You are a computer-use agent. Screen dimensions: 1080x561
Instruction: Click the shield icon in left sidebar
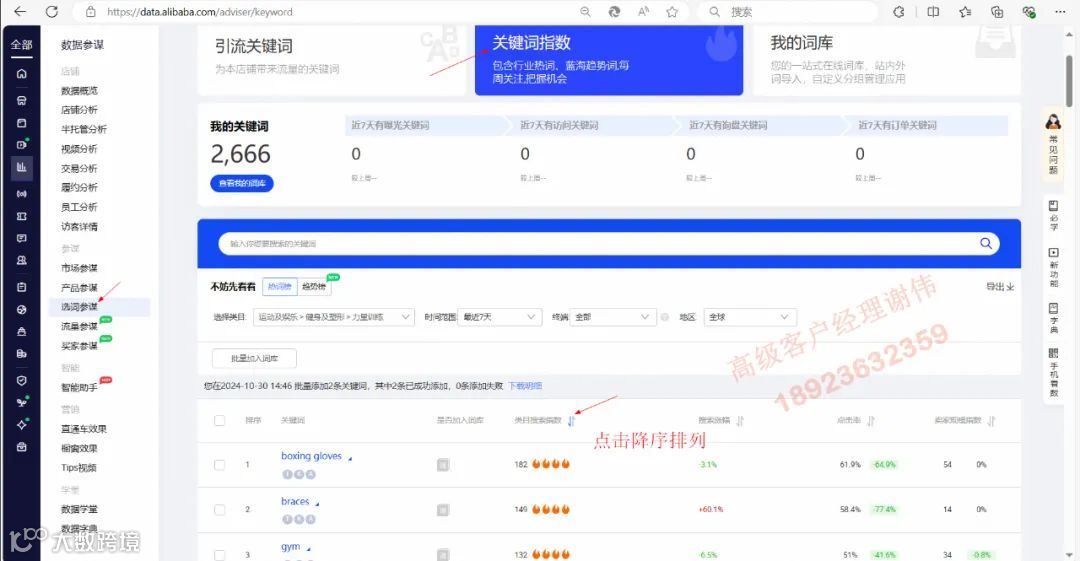pyautogui.click(x=21, y=380)
